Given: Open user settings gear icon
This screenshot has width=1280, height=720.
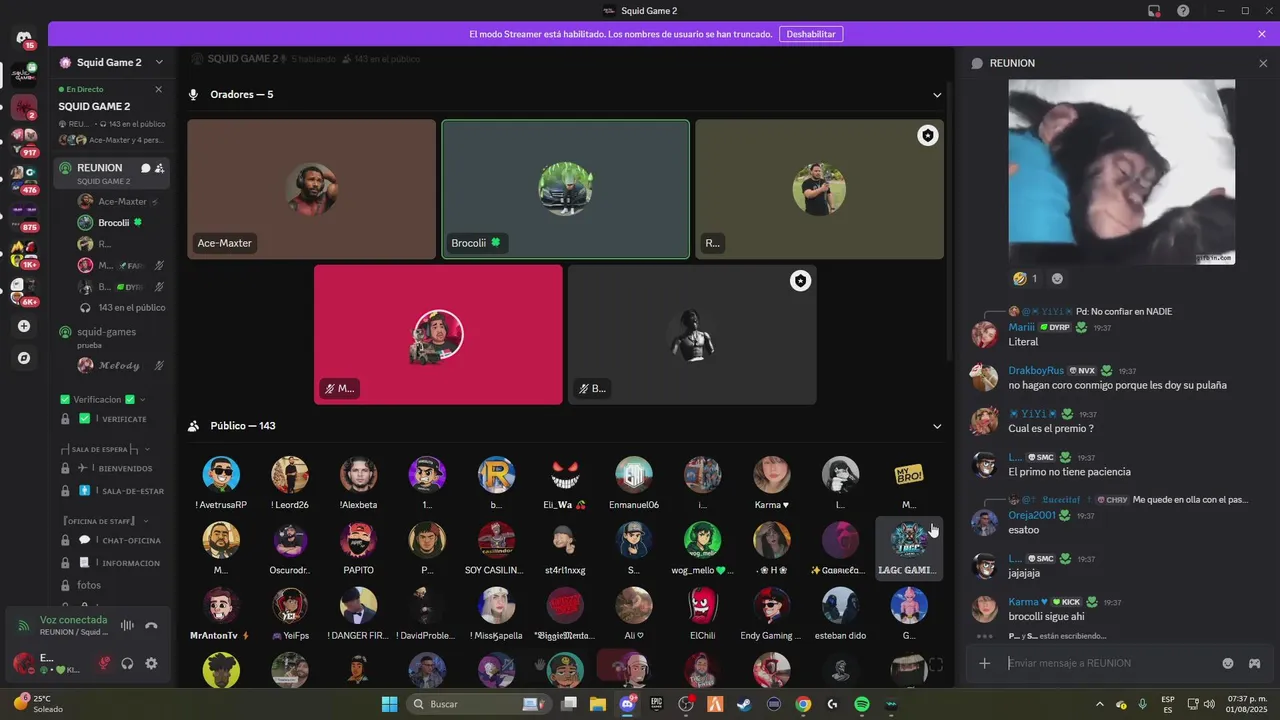Looking at the screenshot, I should point(151,663).
